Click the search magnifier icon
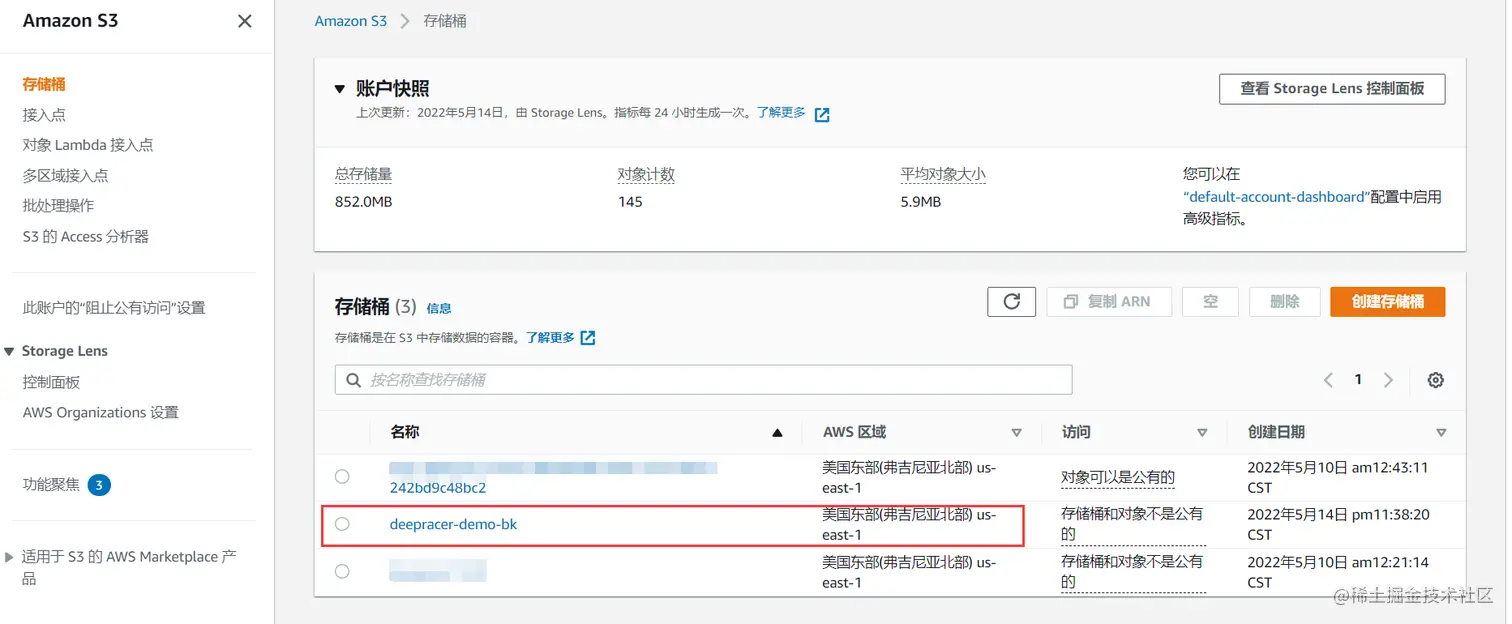The image size is (1512, 624). pyautogui.click(x=353, y=380)
